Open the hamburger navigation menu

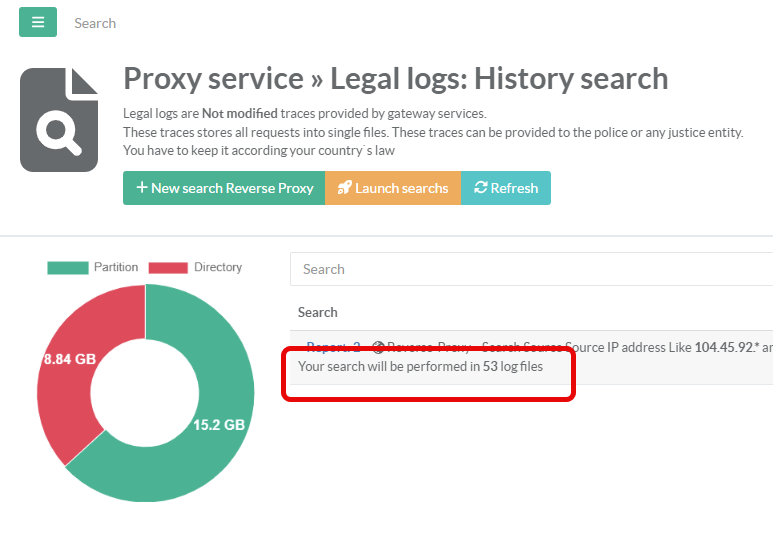coord(38,22)
